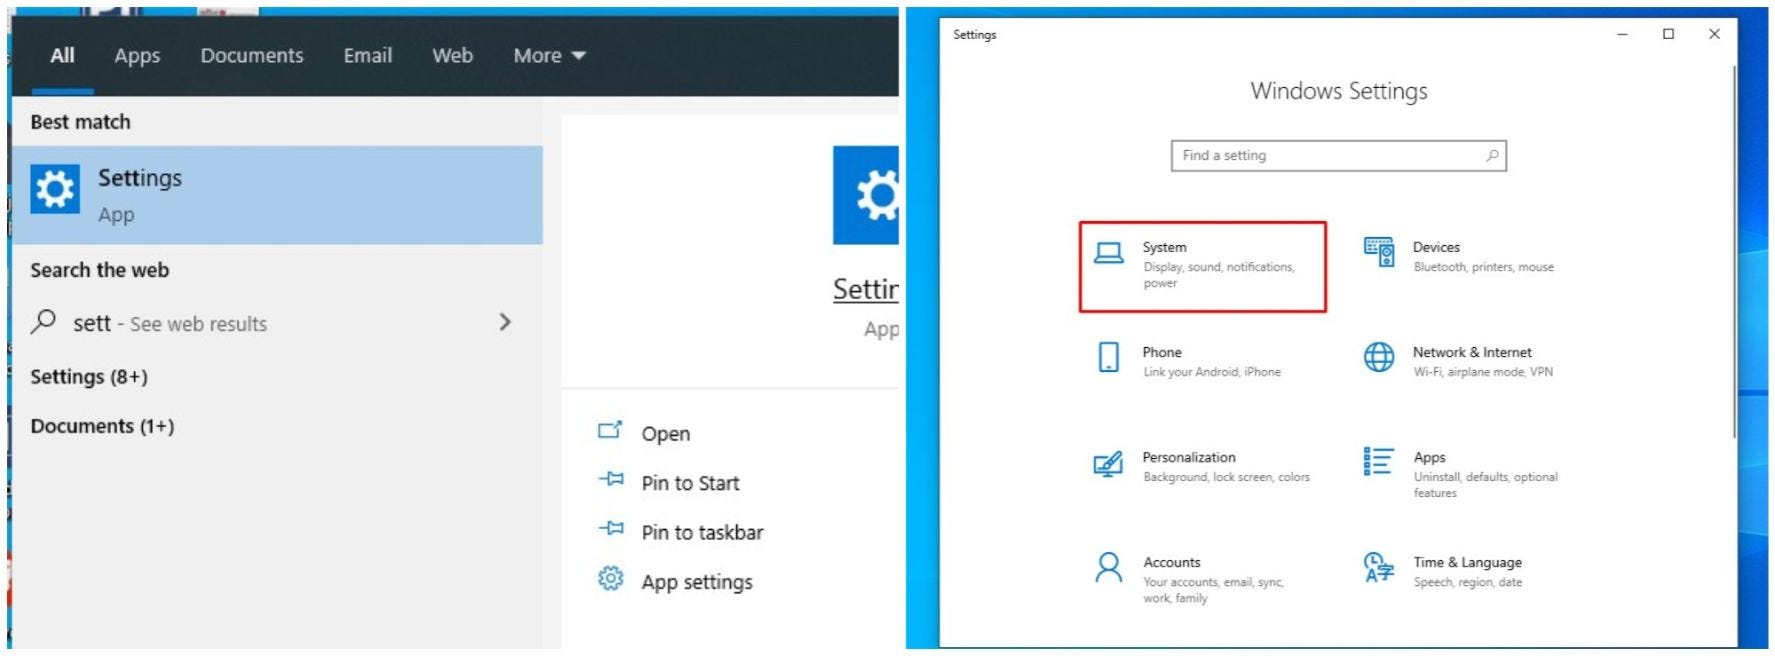
Task: Switch to the Web search tab
Action: (x=452, y=56)
